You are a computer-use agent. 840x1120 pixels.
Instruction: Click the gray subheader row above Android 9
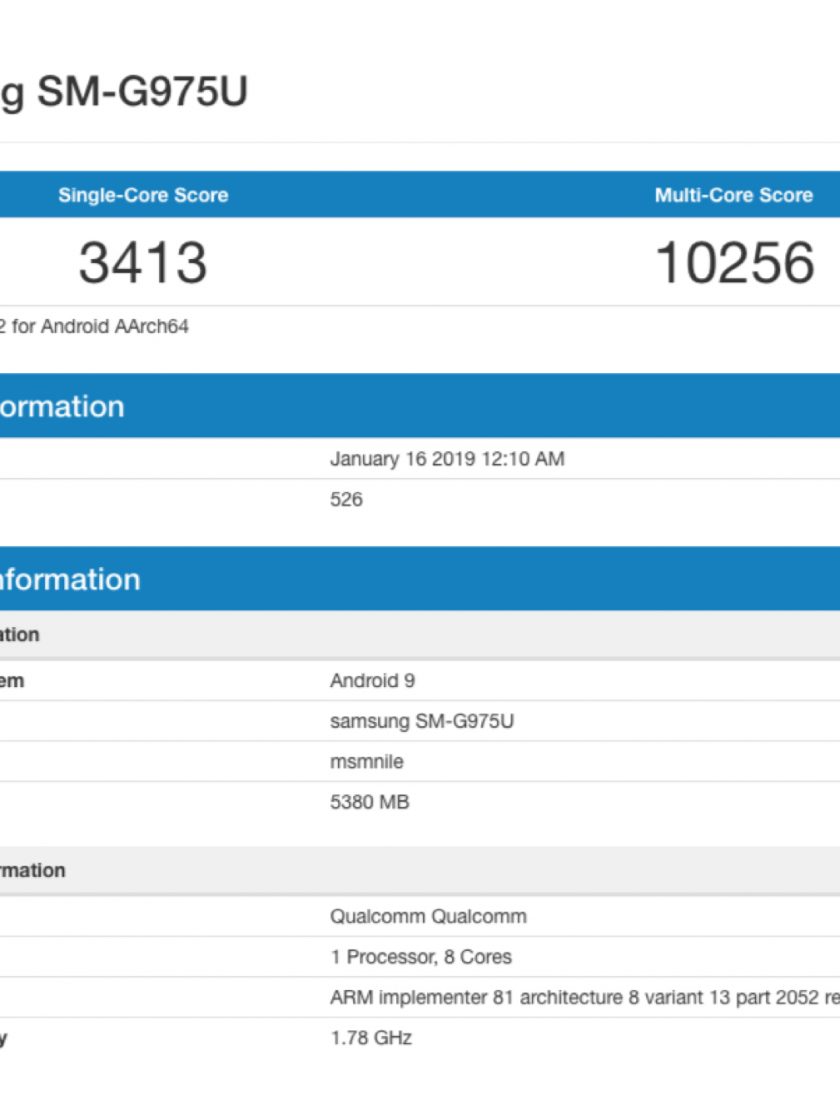[420, 635]
